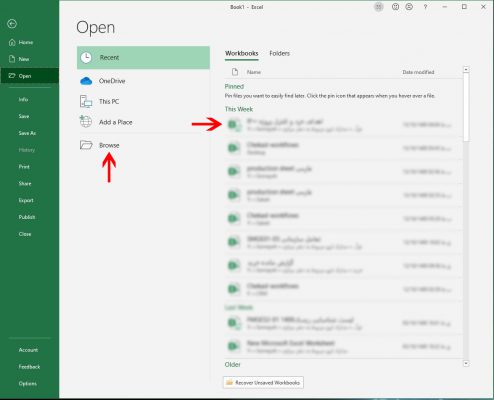
Task: Click the smiley face feedback icon
Action: pos(395,7)
